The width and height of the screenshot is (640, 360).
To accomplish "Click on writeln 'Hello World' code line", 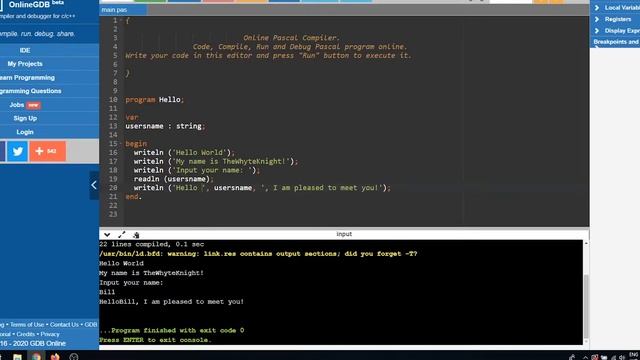I will [x=184, y=153].
